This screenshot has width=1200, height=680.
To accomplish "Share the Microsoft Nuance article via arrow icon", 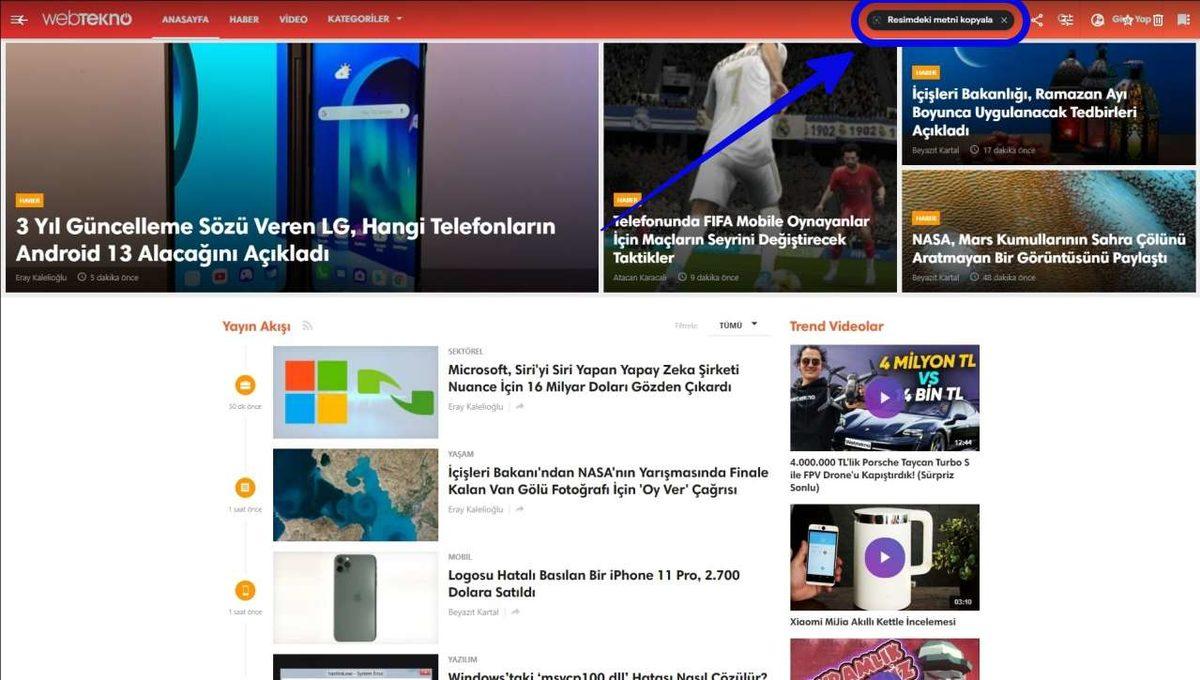I will [520, 407].
